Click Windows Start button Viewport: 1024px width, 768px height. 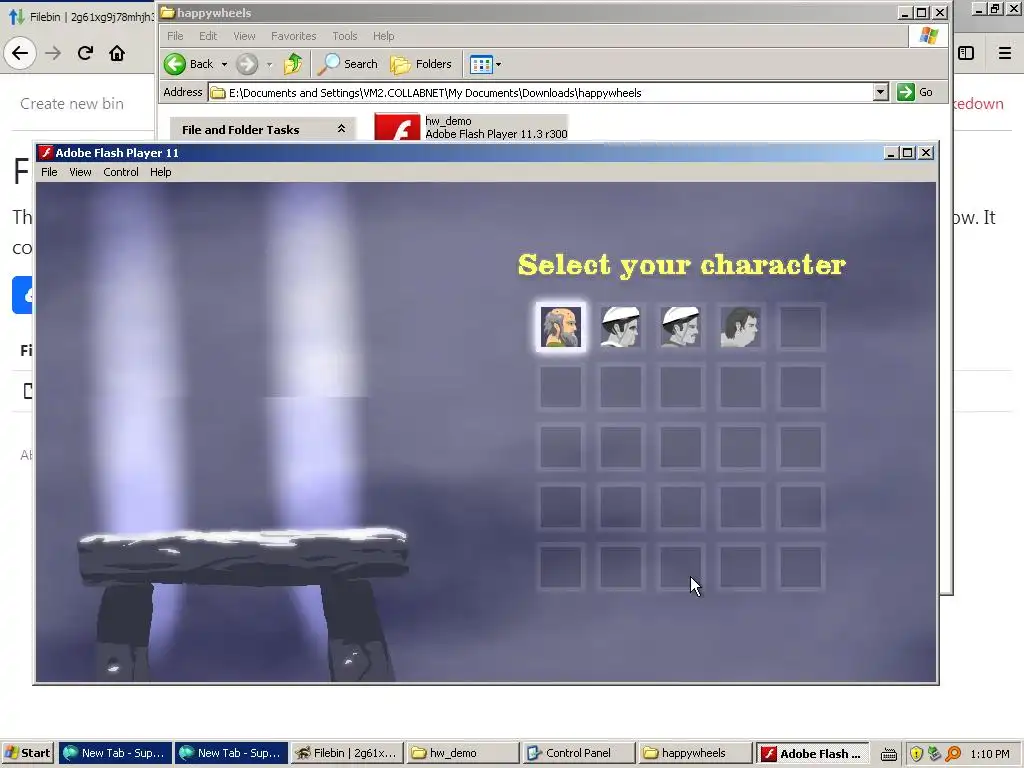tap(27, 753)
